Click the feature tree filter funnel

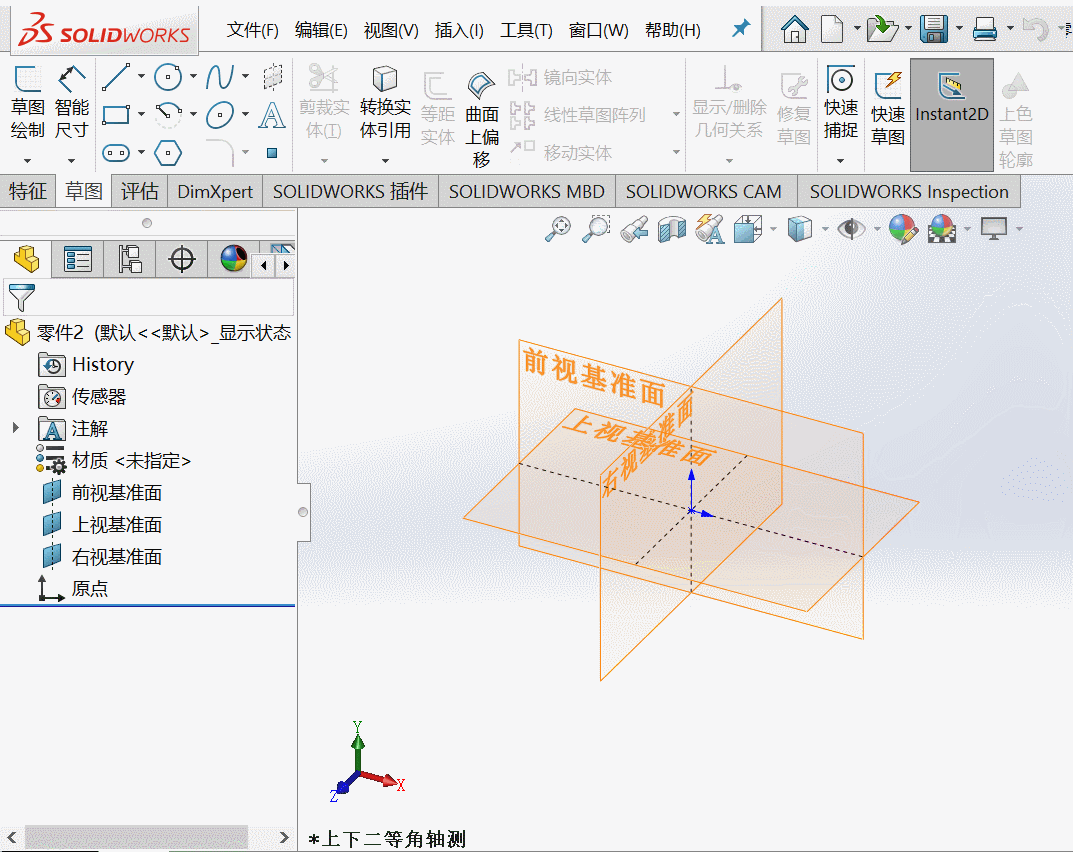click(x=21, y=298)
